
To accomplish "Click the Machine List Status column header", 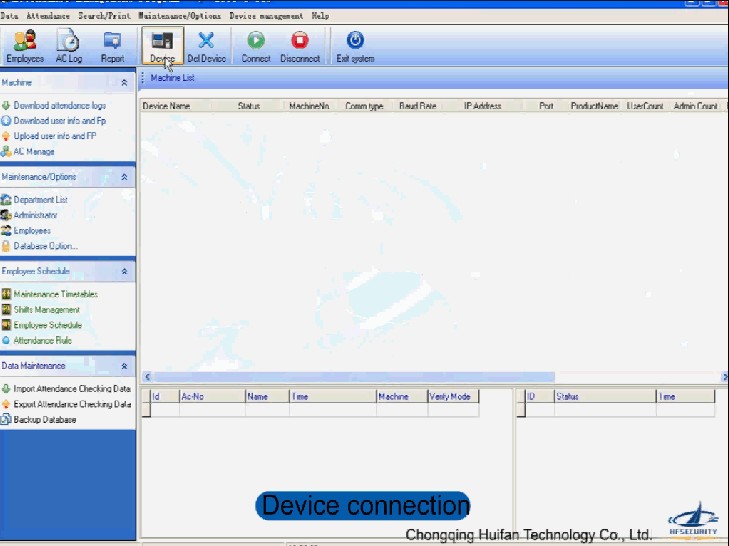I will point(249,106).
